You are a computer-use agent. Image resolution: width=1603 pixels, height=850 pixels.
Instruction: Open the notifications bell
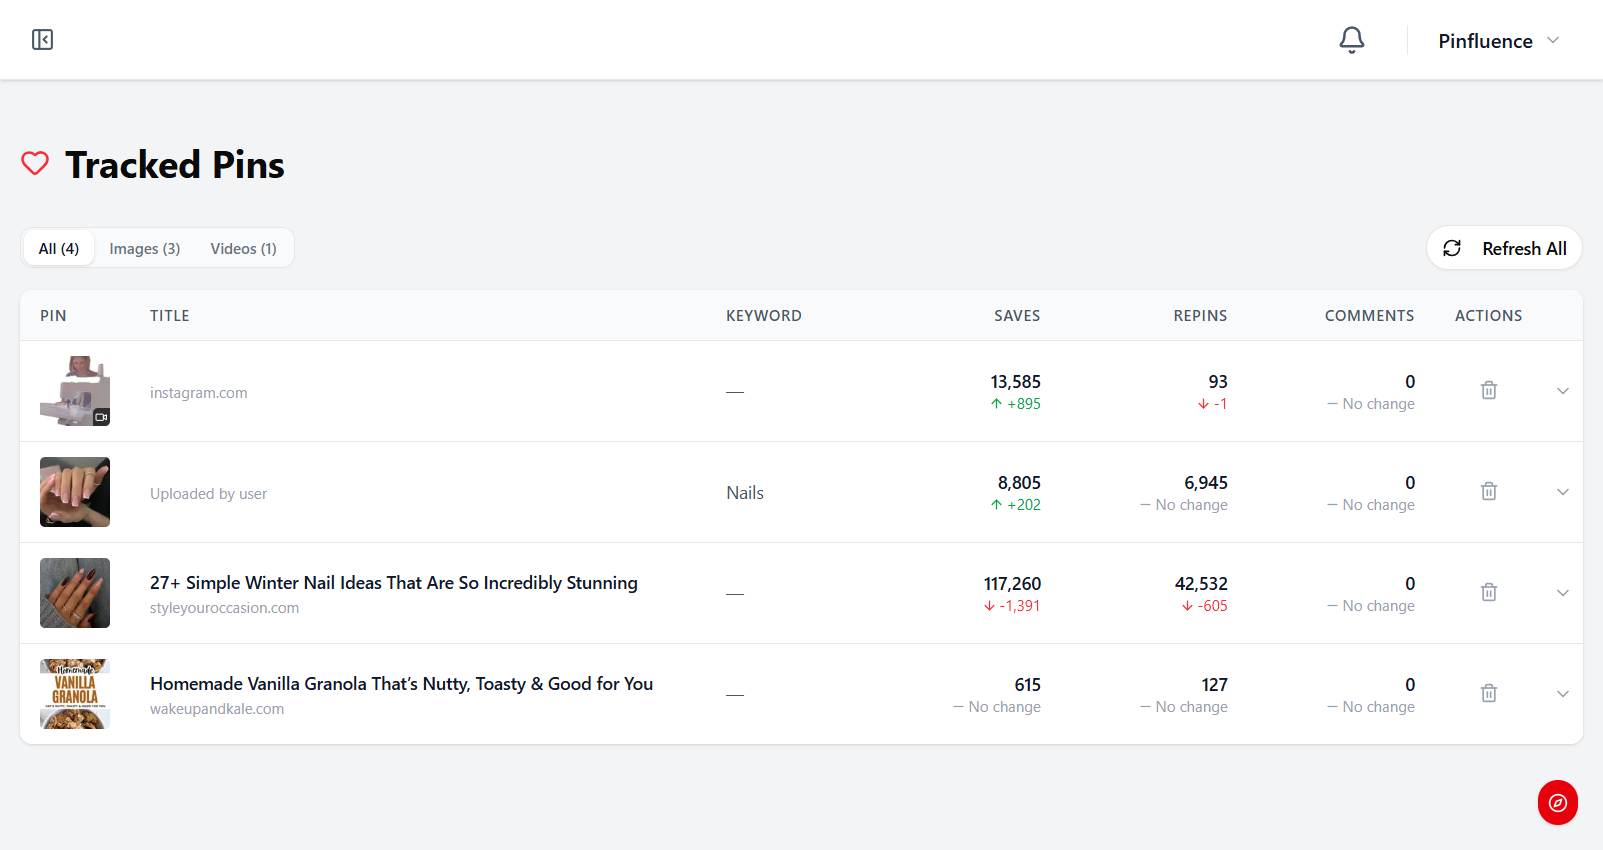[1352, 40]
